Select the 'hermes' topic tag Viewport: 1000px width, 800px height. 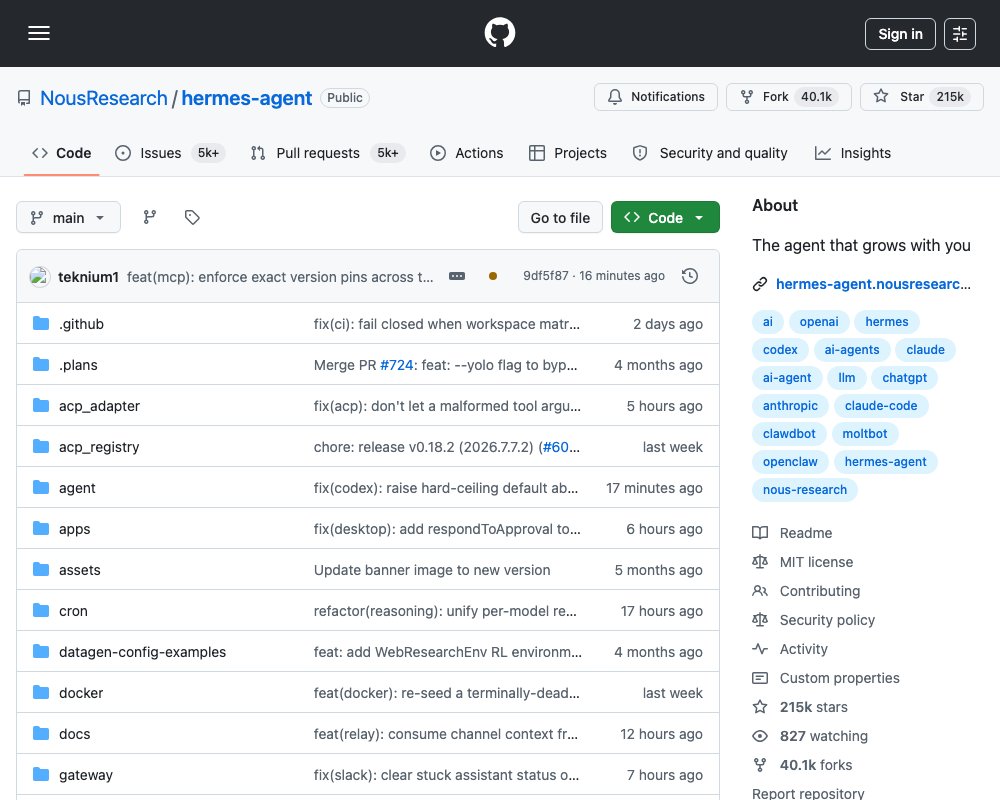(x=886, y=322)
